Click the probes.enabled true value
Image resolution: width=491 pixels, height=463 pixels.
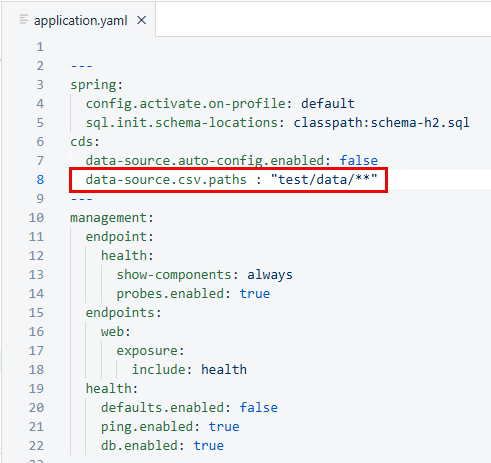[x=255, y=294]
